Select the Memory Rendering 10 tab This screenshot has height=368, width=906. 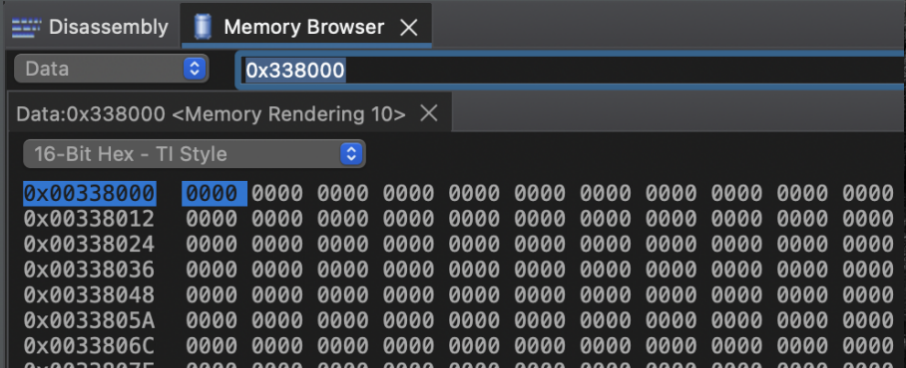click(x=211, y=114)
